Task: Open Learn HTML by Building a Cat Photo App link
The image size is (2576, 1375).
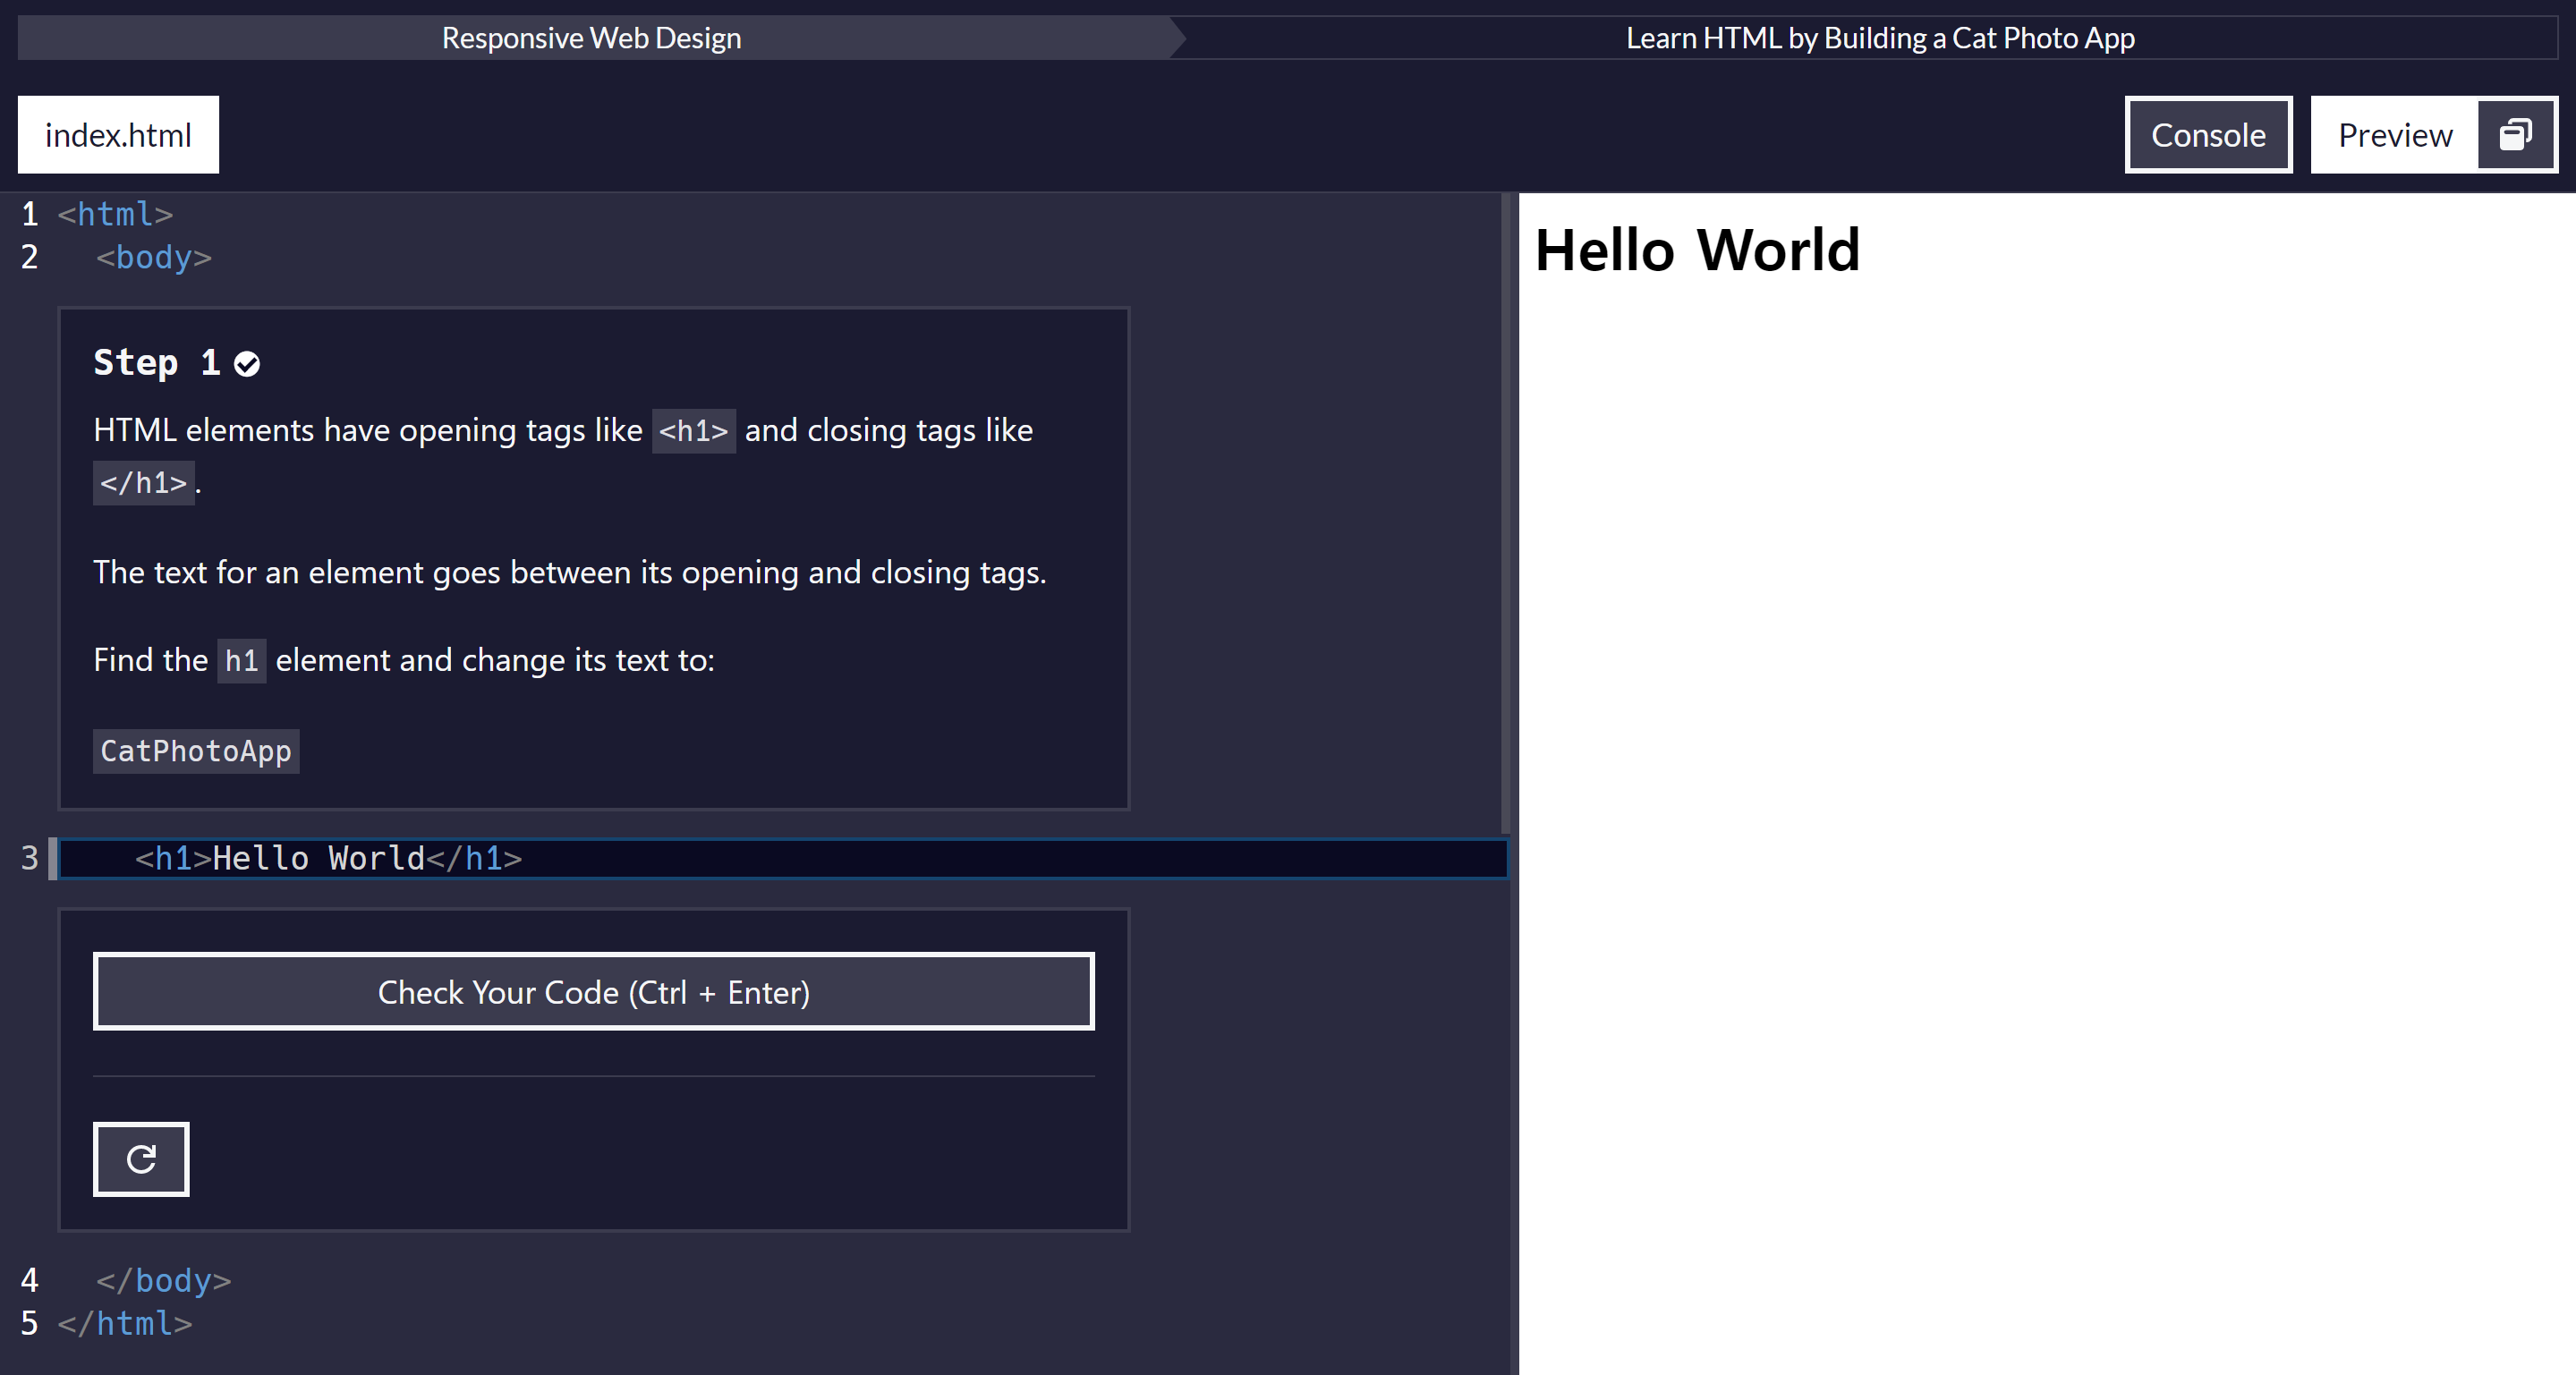Action: pyautogui.click(x=1879, y=38)
